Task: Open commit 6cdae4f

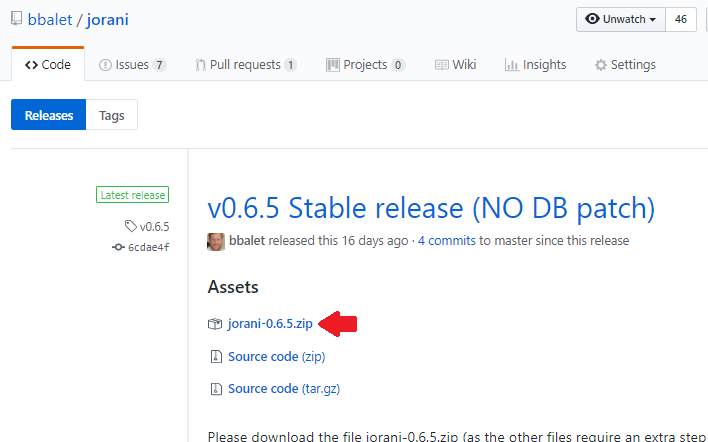Action: [x=149, y=247]
